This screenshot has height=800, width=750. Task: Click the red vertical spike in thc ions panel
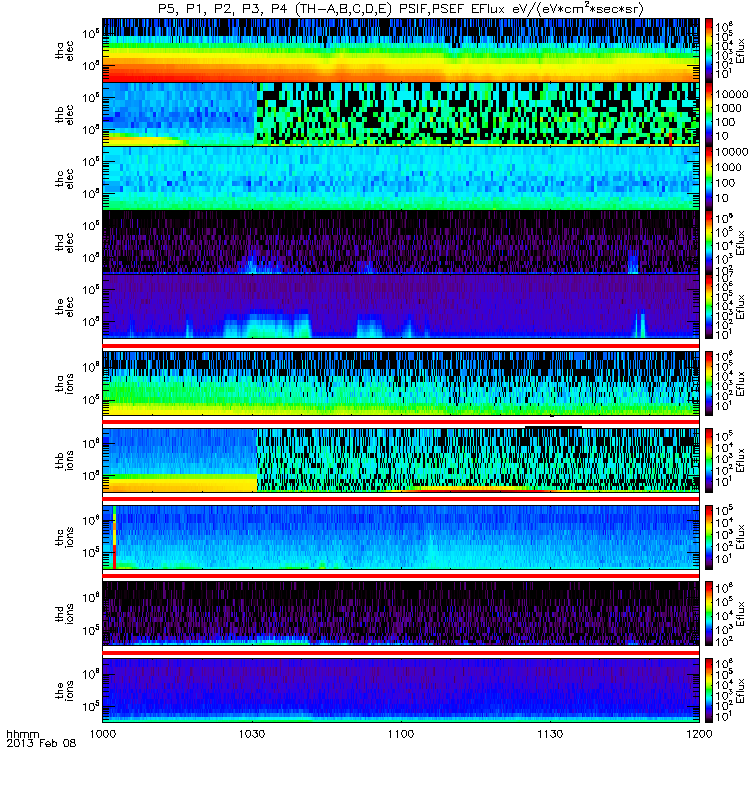(x=115, y=537)
